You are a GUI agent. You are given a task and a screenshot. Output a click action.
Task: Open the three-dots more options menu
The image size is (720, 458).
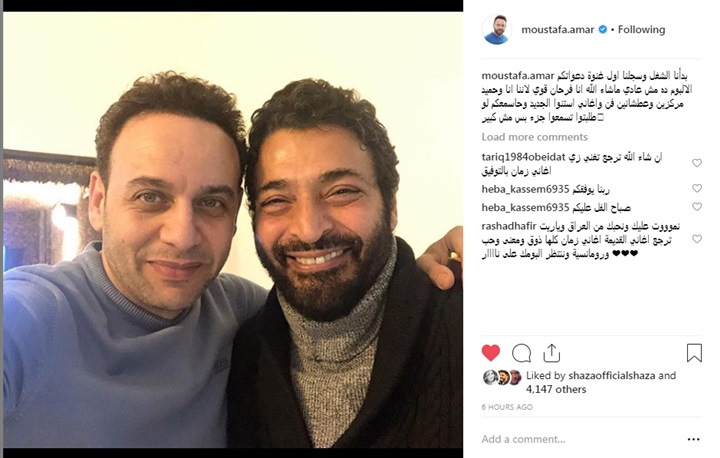pyautogui.click(x=693, y=440)
